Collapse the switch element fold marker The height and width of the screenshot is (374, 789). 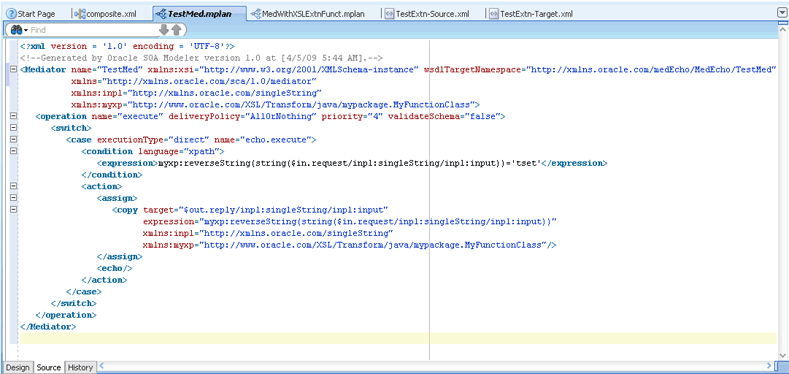[14, 127]
